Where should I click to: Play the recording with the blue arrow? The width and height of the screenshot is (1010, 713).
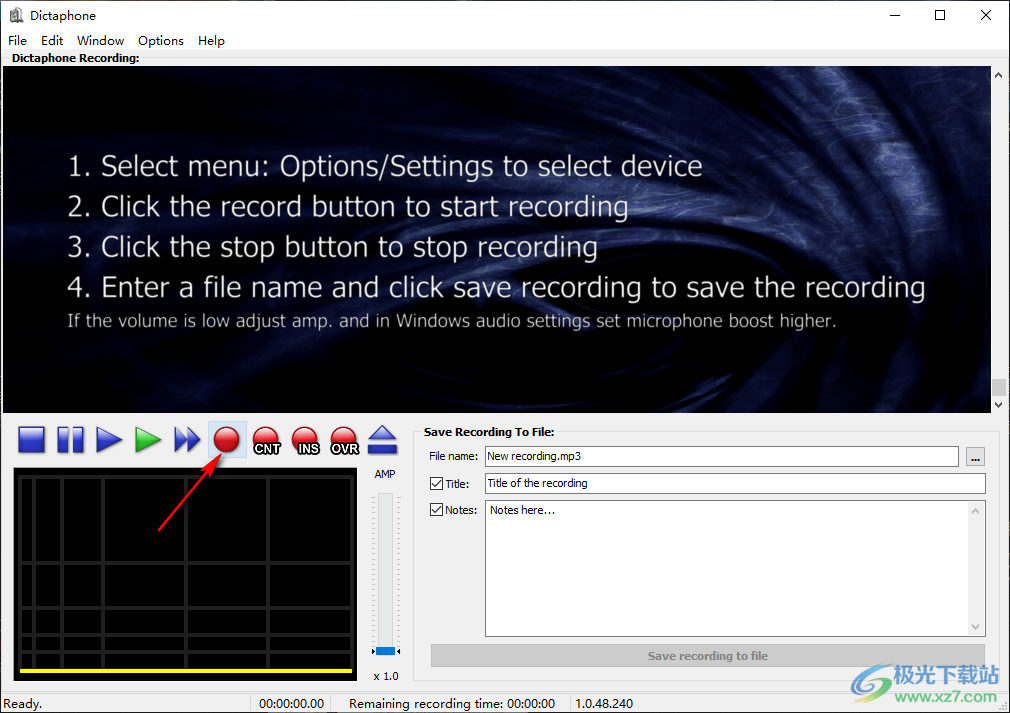pyautogui.click(x=109, y=440)
